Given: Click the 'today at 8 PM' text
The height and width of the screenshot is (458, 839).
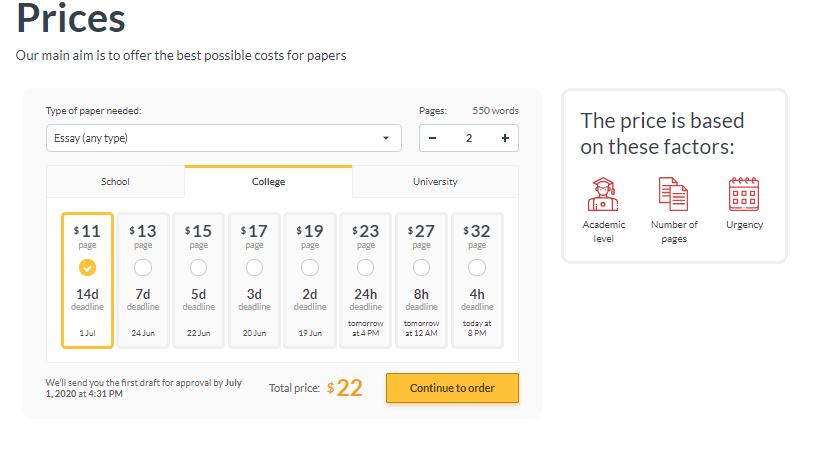Looking at the screenshot, I should tap(477, 328).
